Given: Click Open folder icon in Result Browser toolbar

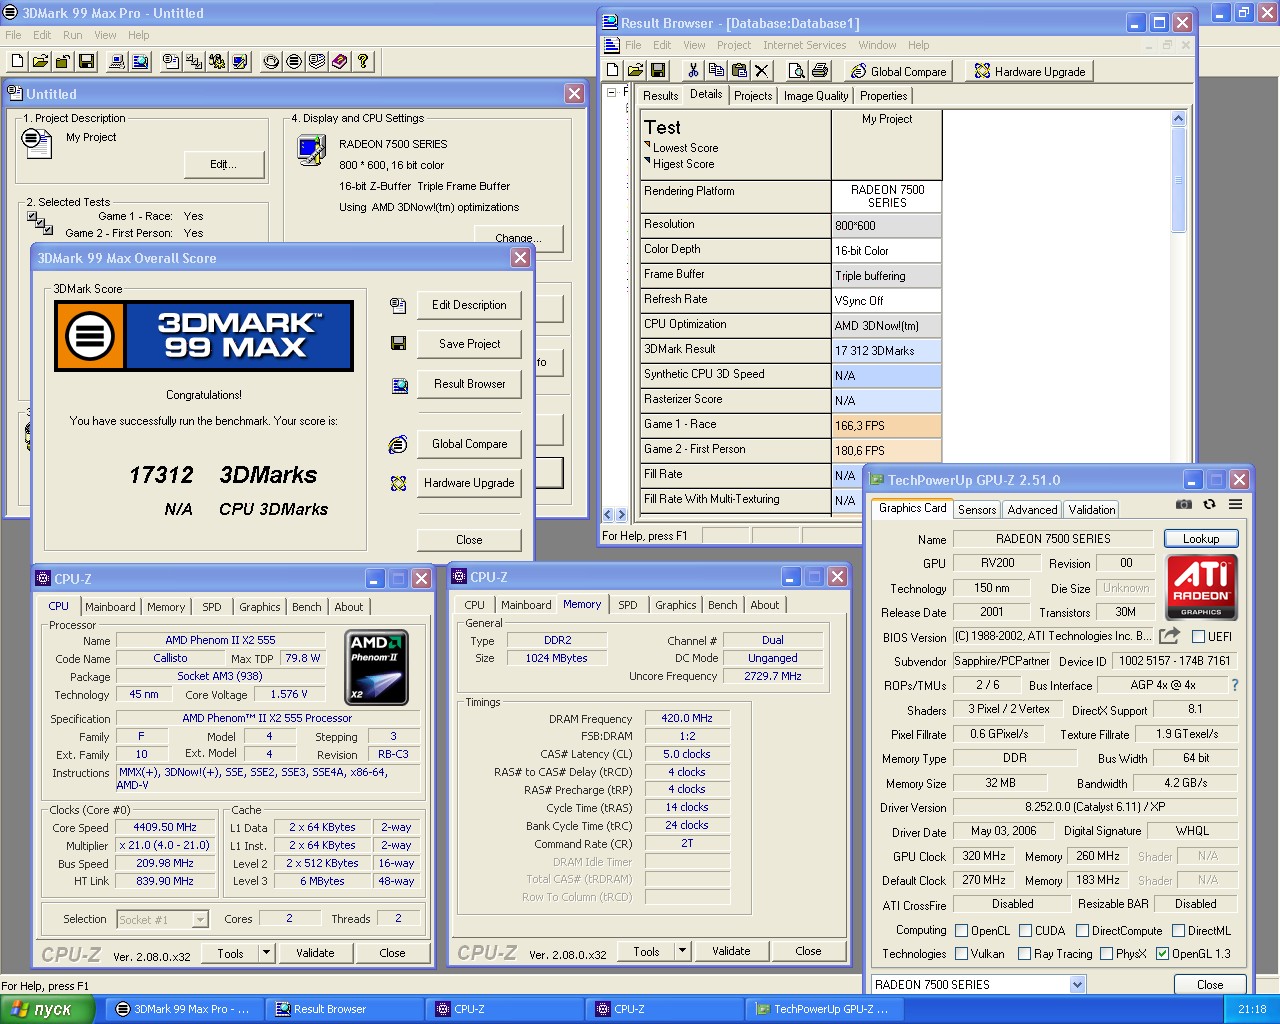Looking at the screenshot, I should (635, 70).
